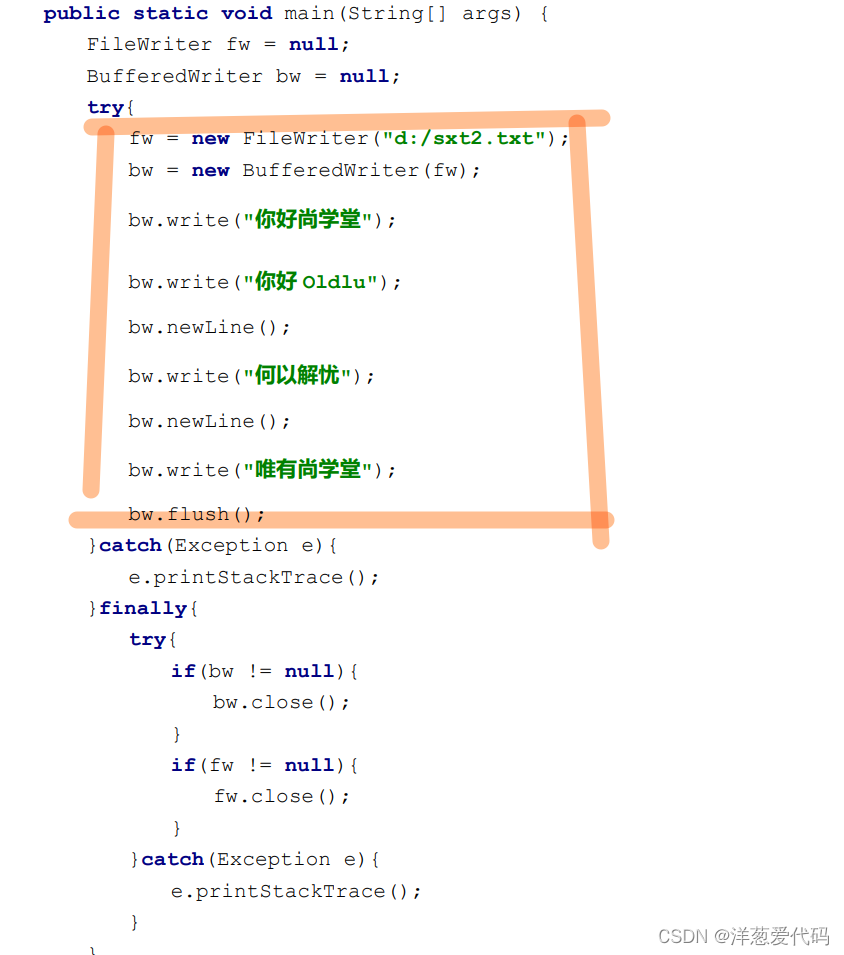
Task: Click the line bw.write("何以解忧");
Action: coord(251,375)
